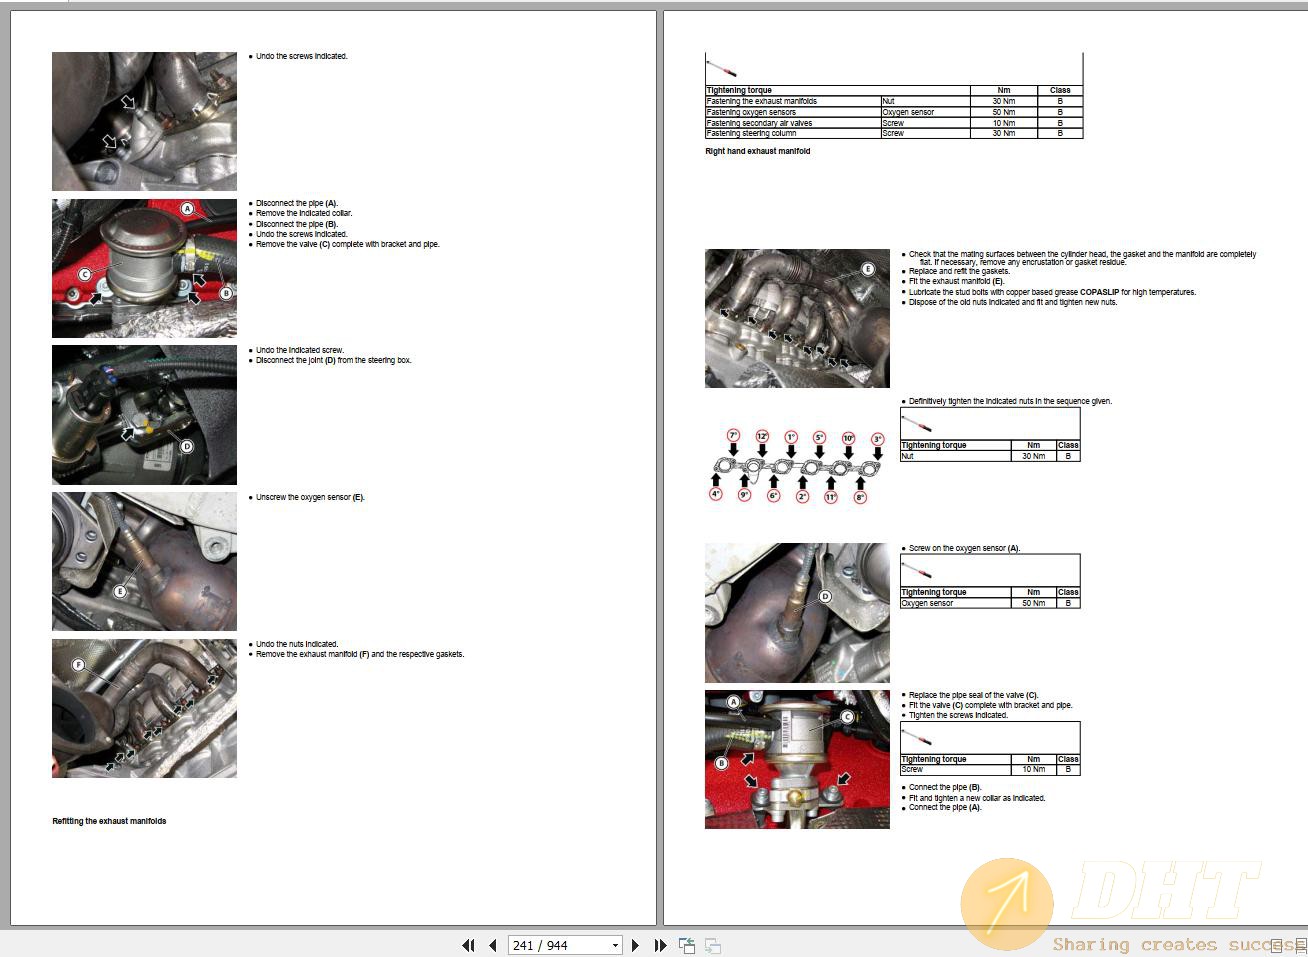
Task: Click 'Remove the valve (C) complete with bracket' line
Action: 347,244
